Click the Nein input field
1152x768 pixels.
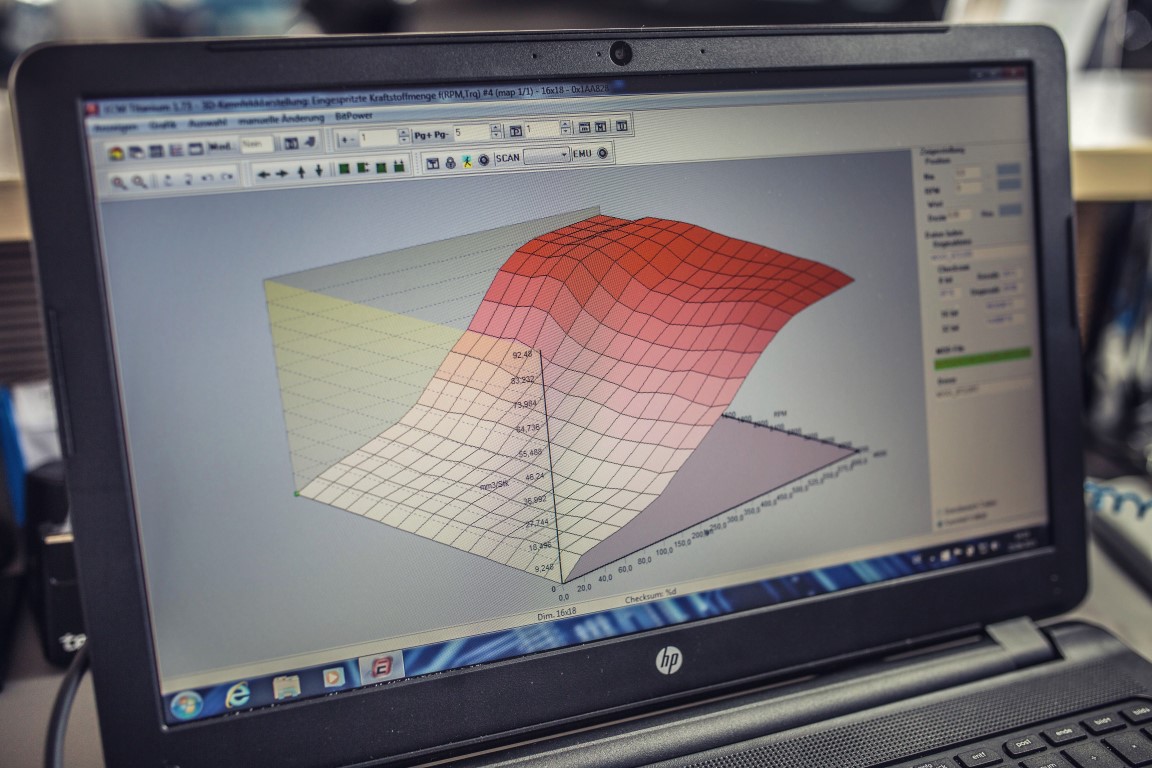pyautogui.click(x=257, y=144)
